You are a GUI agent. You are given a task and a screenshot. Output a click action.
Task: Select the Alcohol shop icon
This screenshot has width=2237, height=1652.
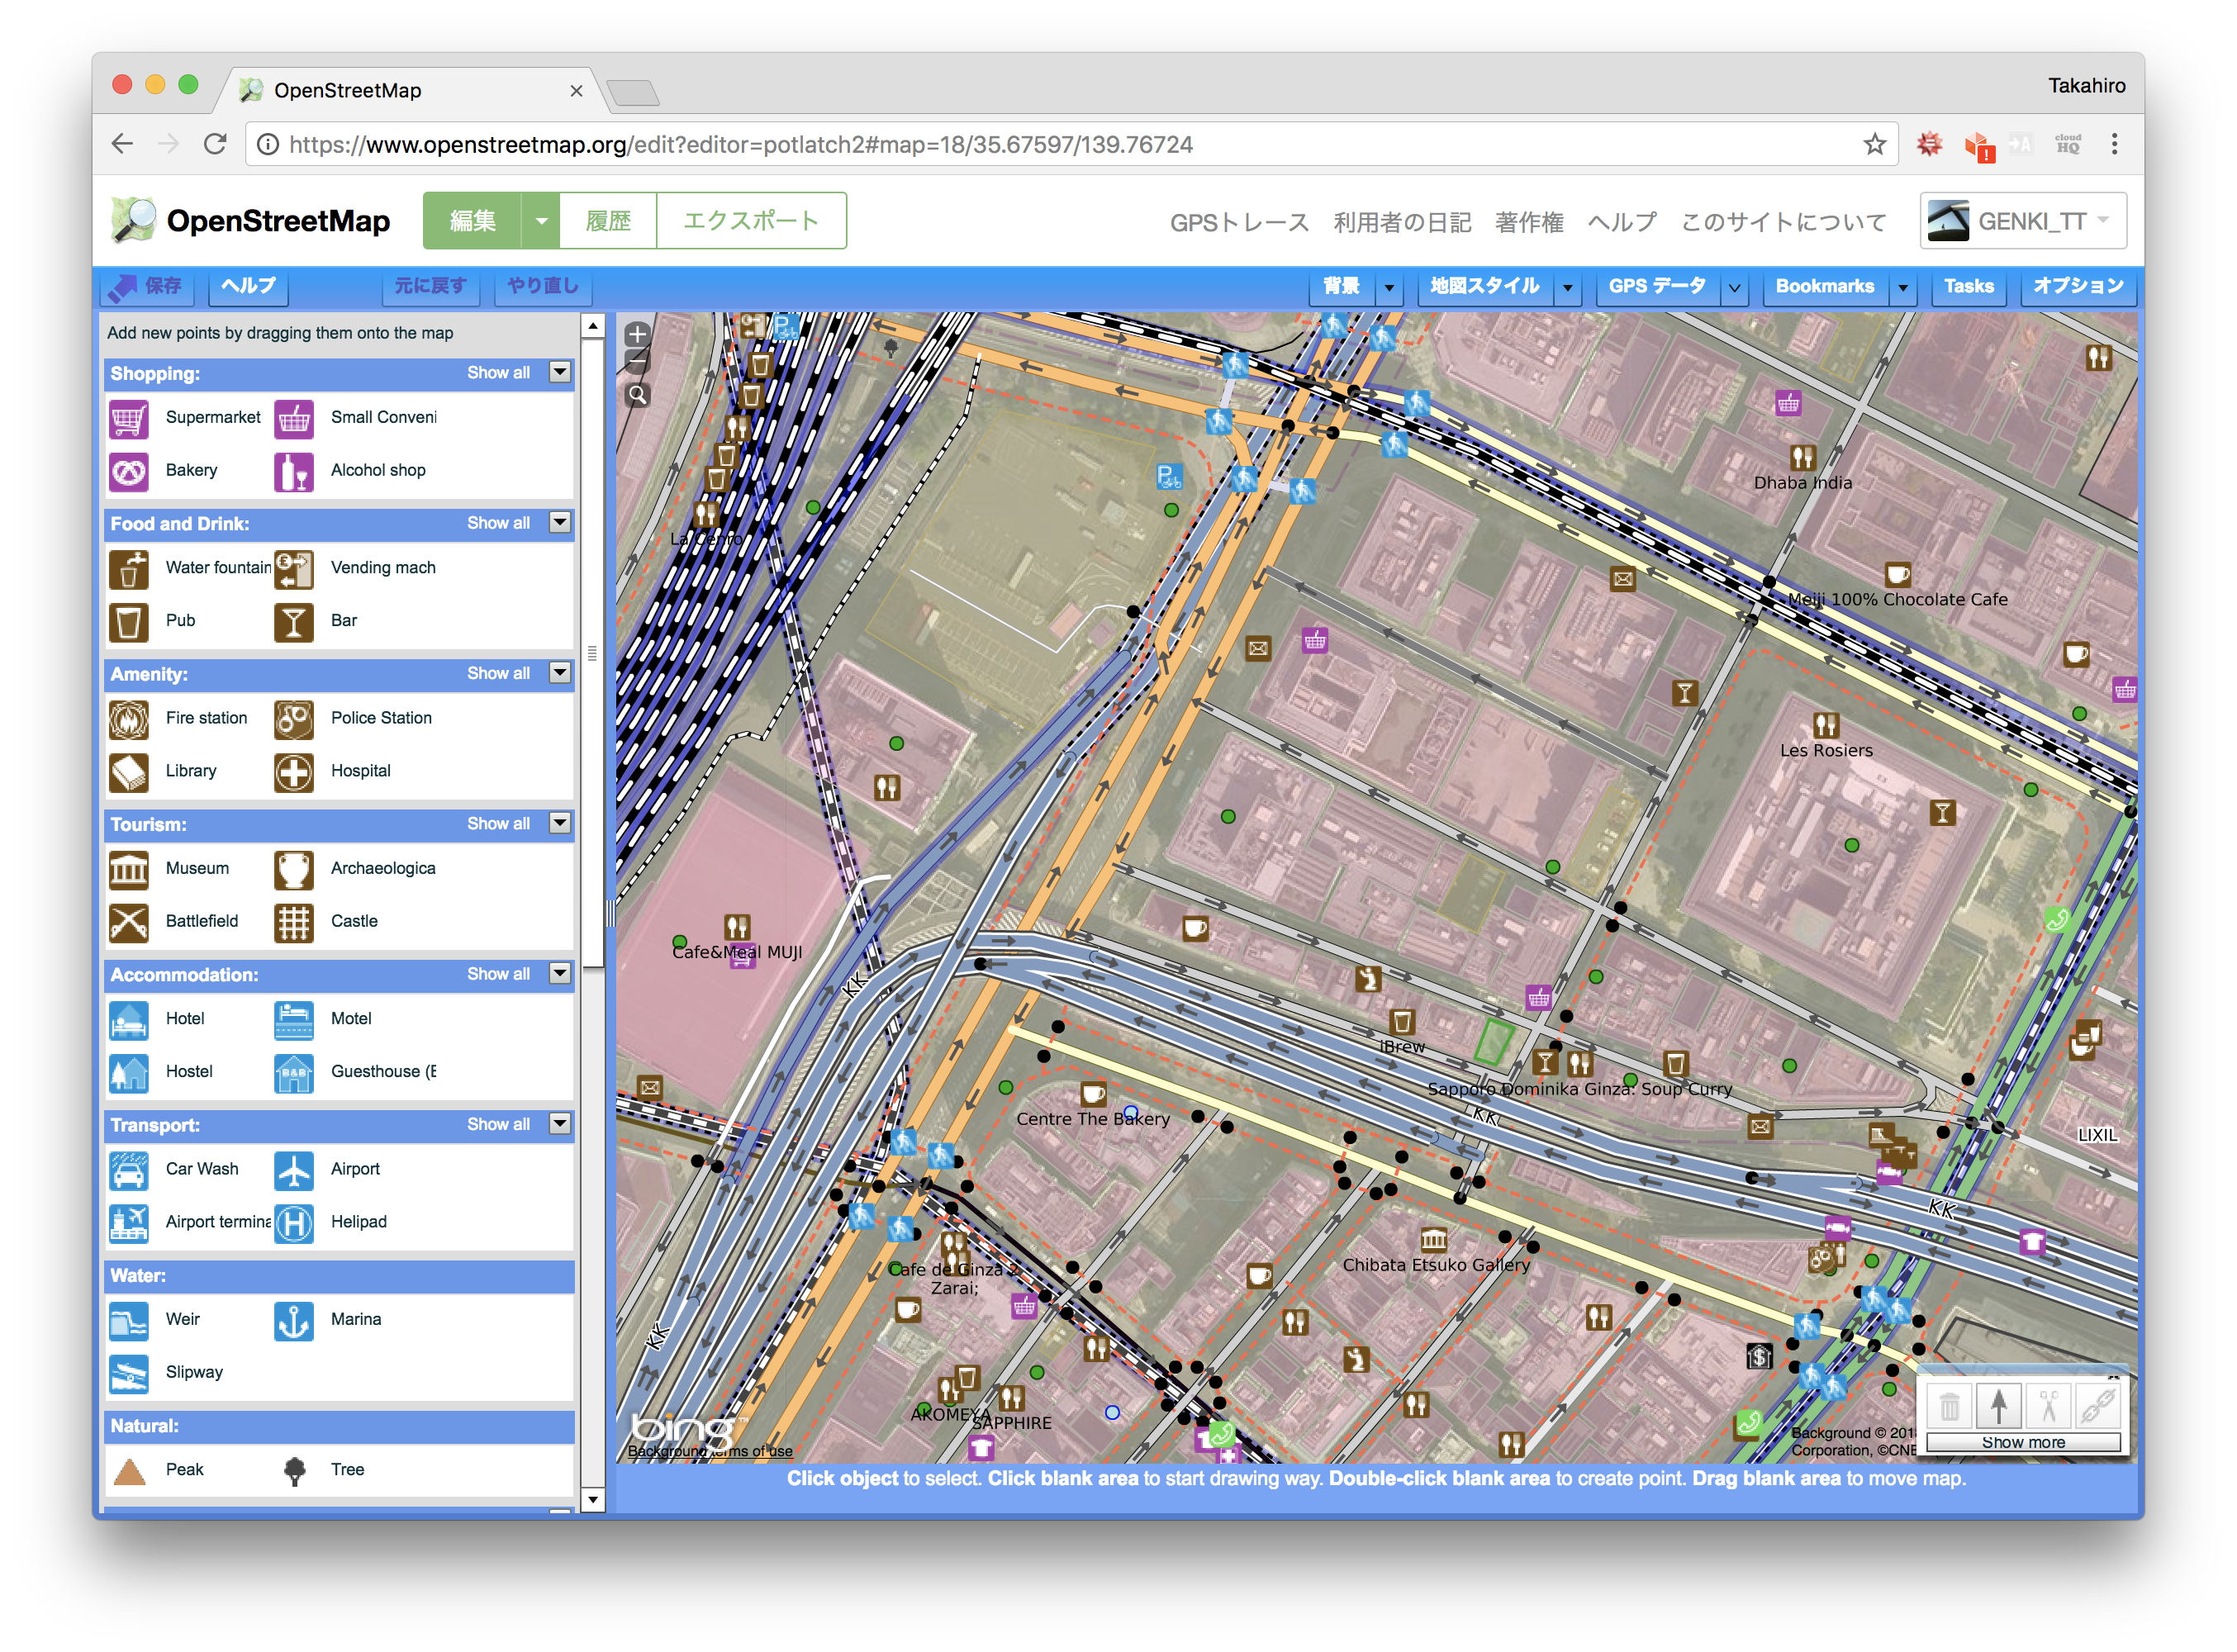coord(294,471)
